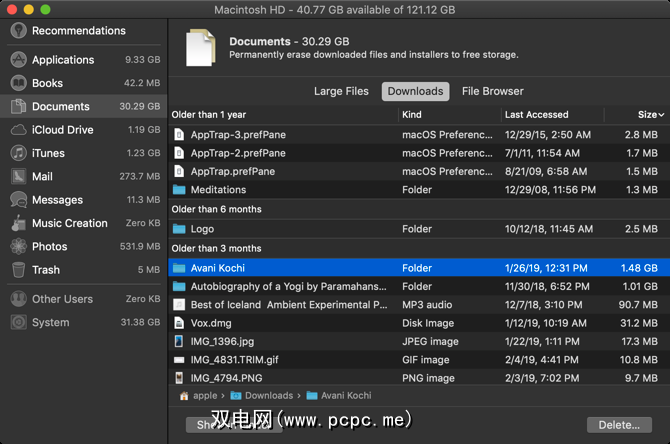
Task: Open iCloud Drive cloud icon
Action: click(x=18, y=130)
